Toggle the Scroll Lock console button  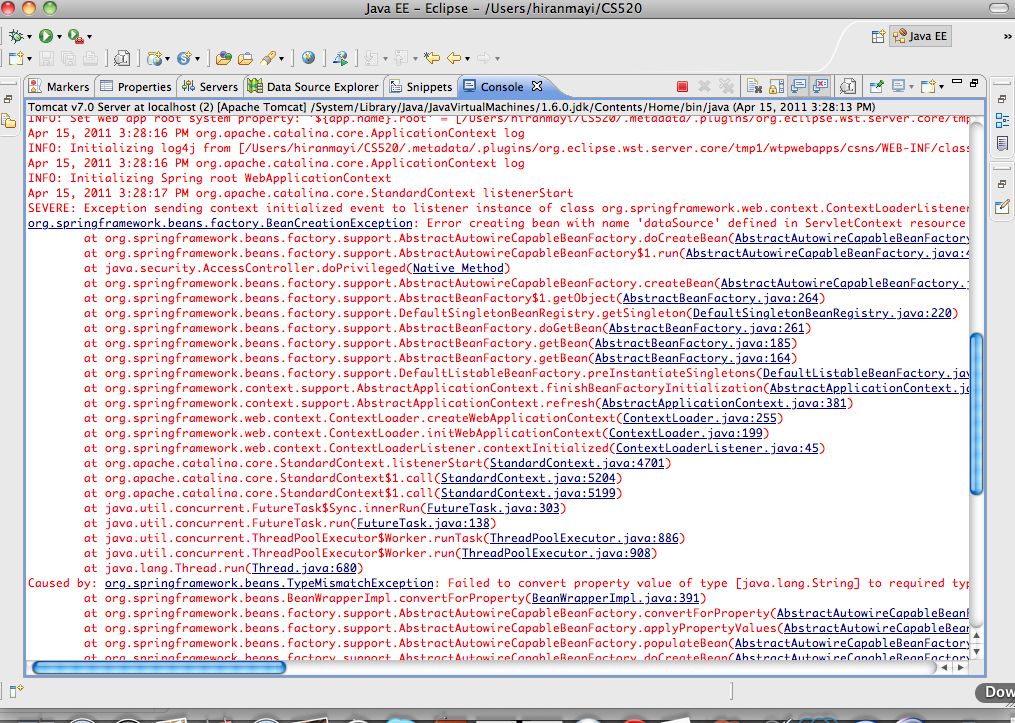click(x=777, y=87)
